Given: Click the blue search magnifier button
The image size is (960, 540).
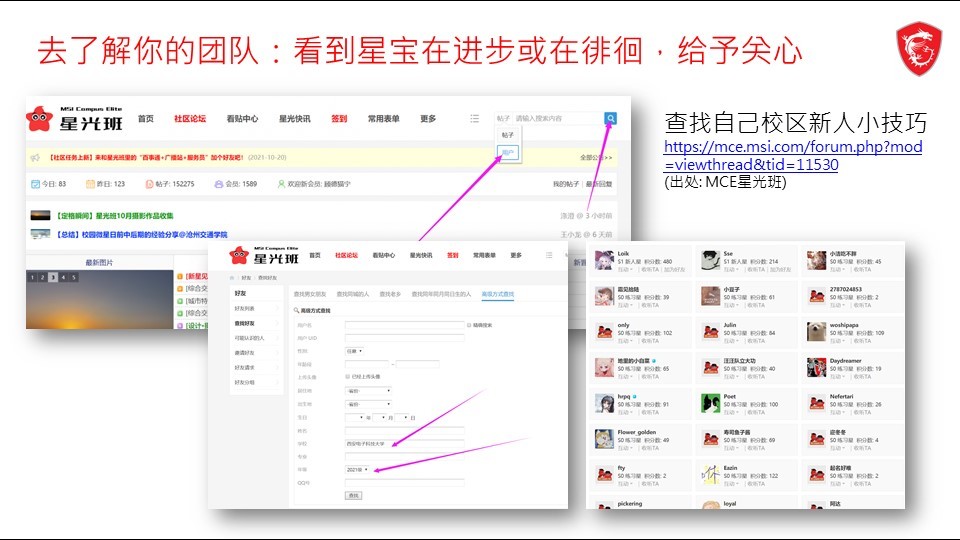Looking at the screenshot, I should coord(610,118).
